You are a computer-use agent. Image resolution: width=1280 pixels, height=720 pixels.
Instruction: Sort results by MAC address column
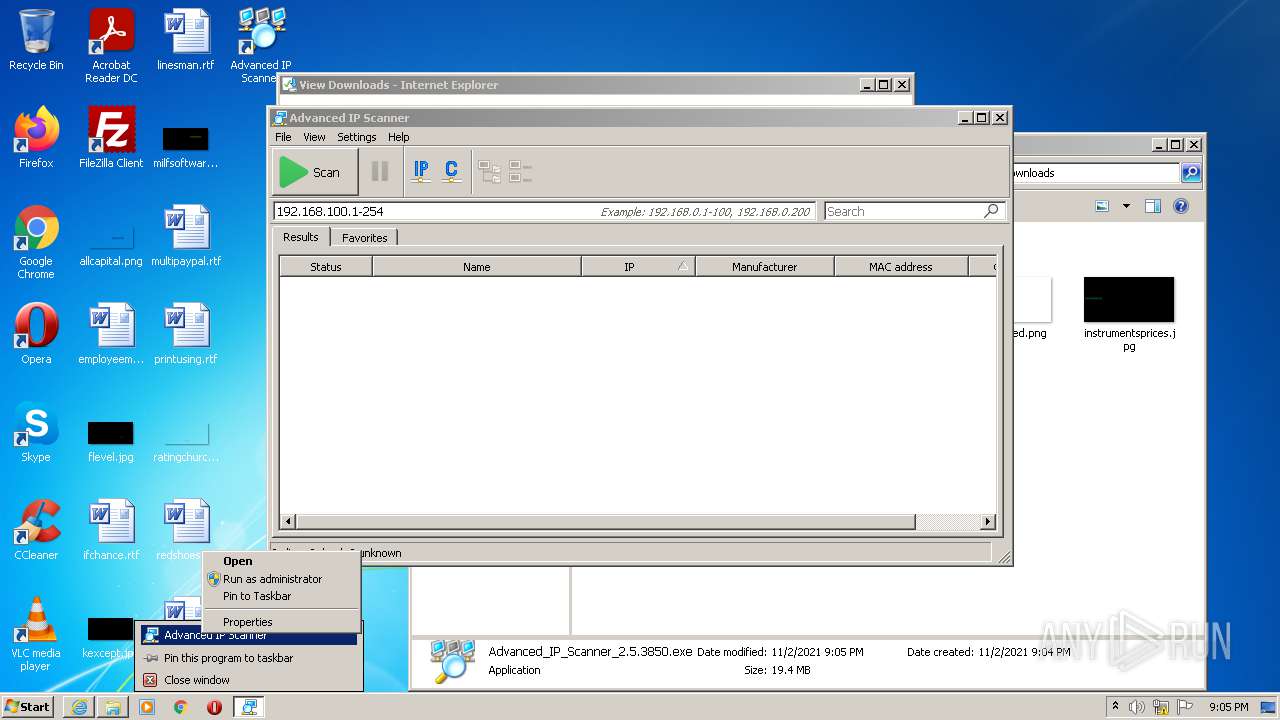pos(901,267)
